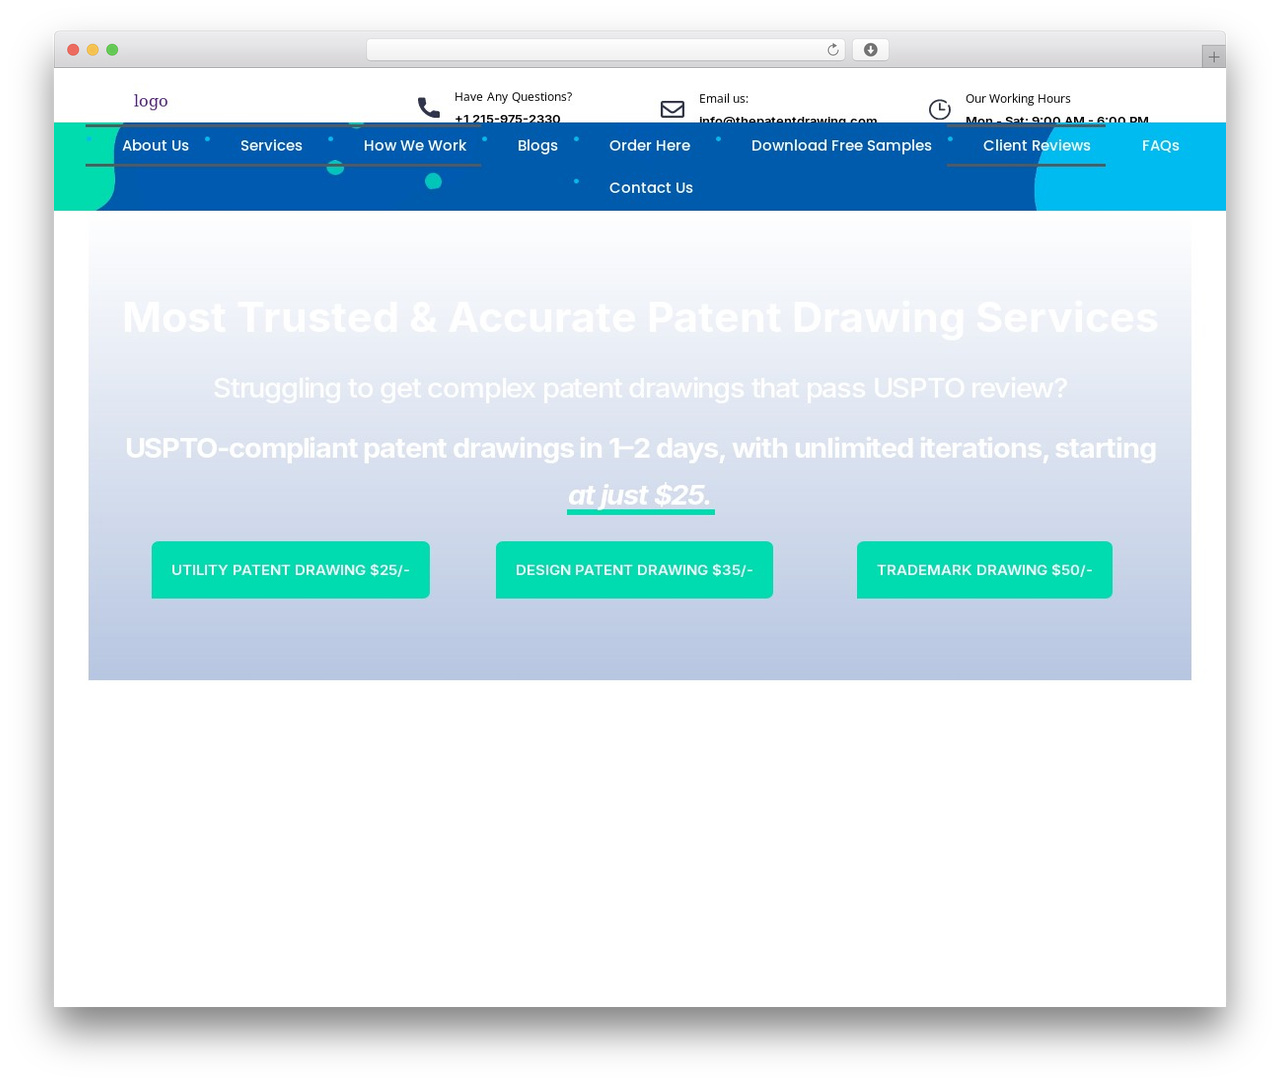Click 'Email us:' label

(x=724, y=99)
